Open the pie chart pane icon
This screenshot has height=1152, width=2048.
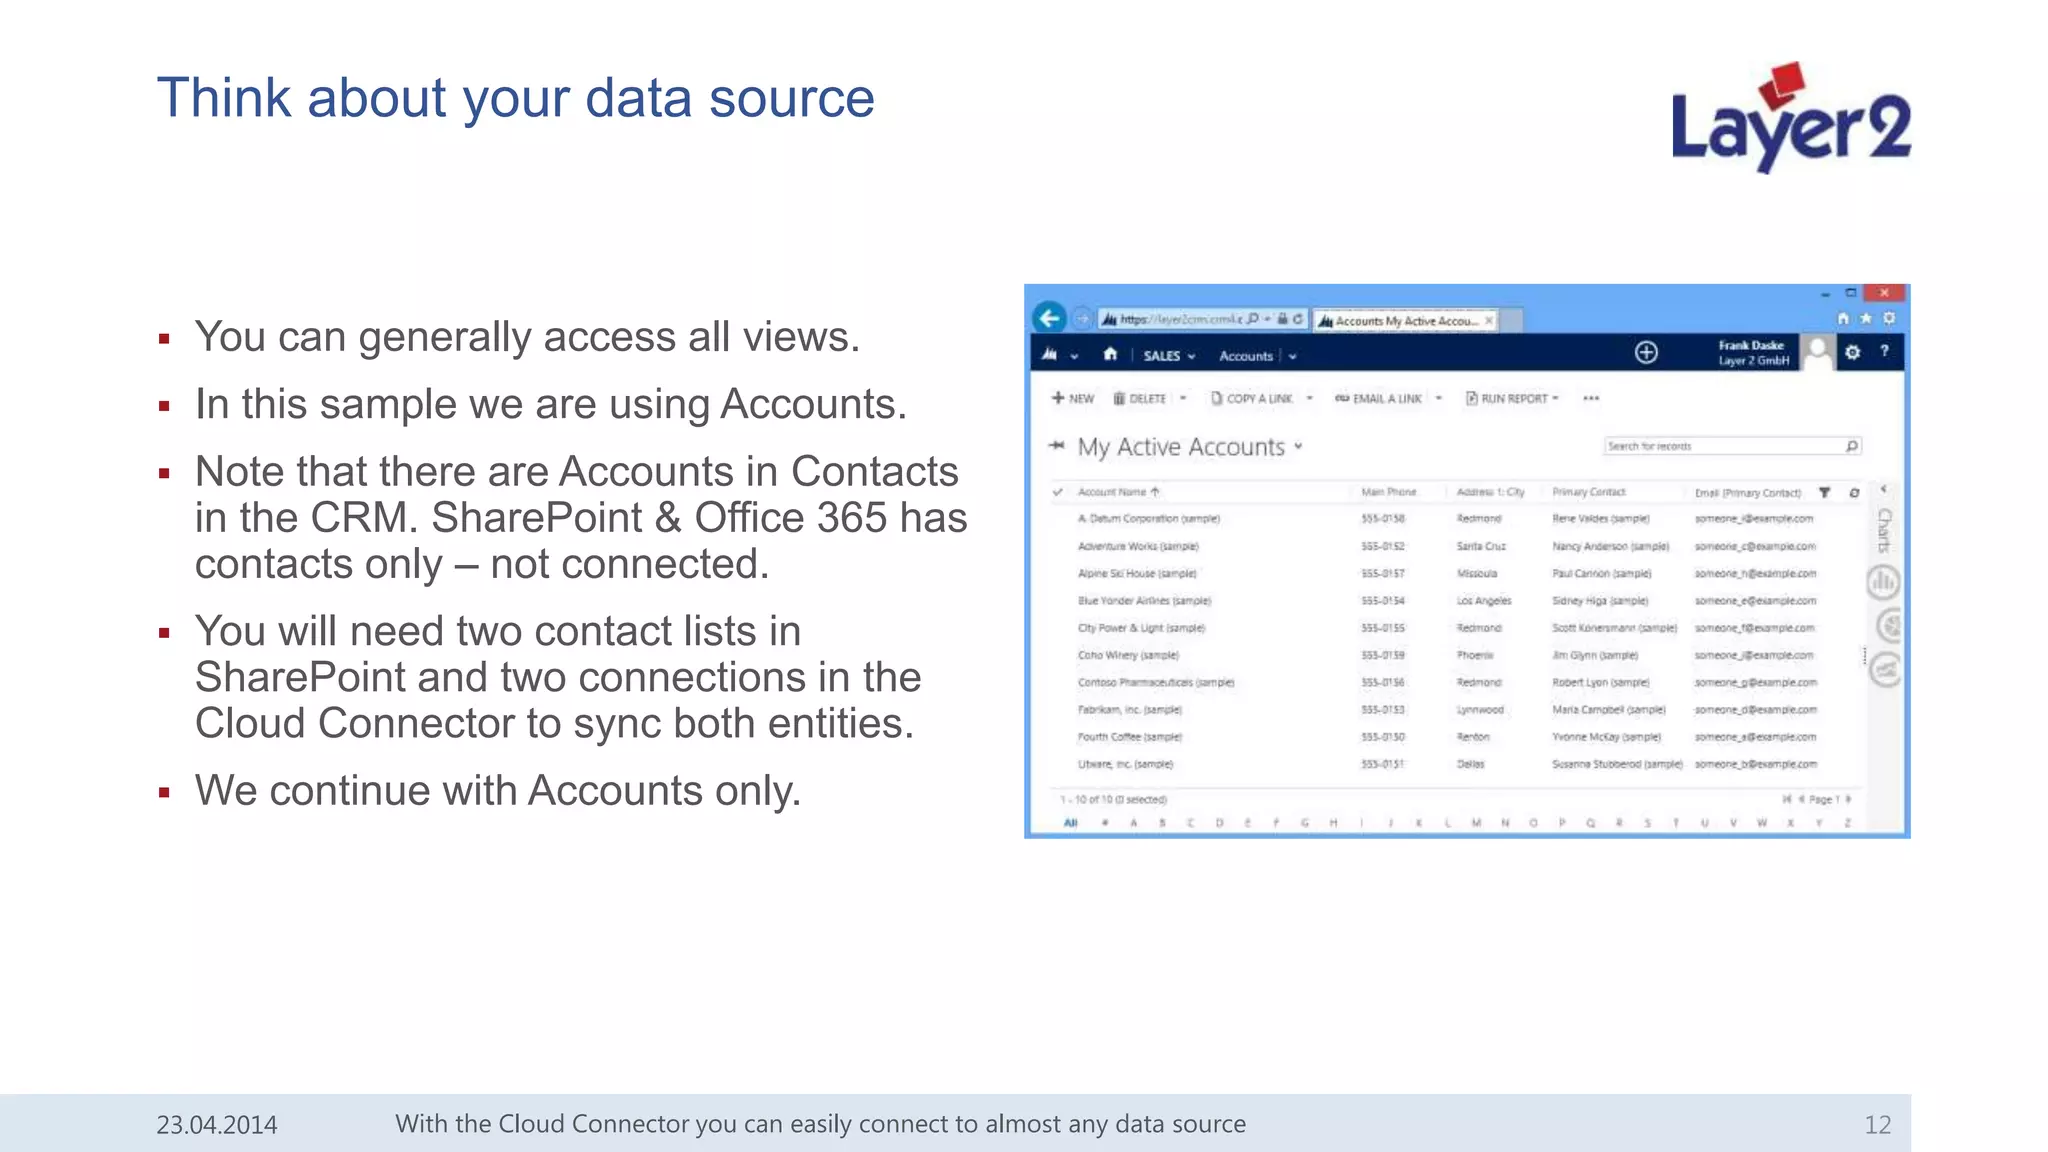[x=1887, y=627]
